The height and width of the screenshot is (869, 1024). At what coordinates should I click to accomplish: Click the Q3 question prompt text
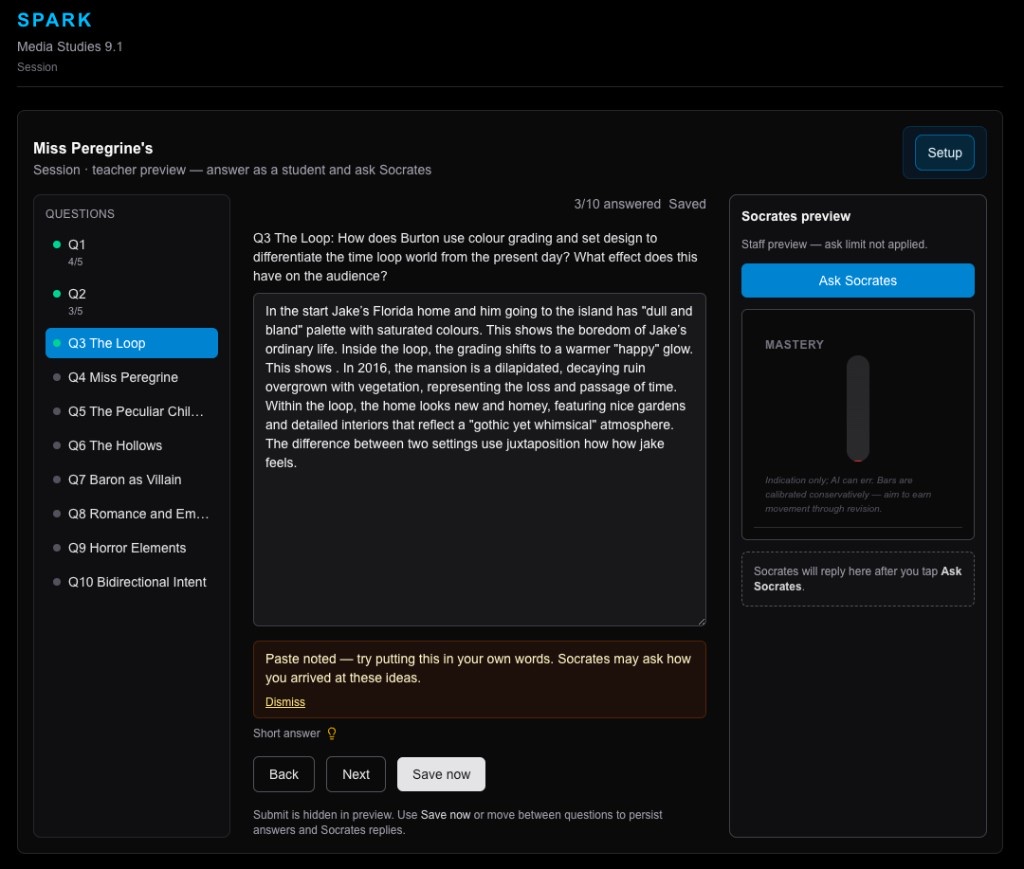pos(475,257)
